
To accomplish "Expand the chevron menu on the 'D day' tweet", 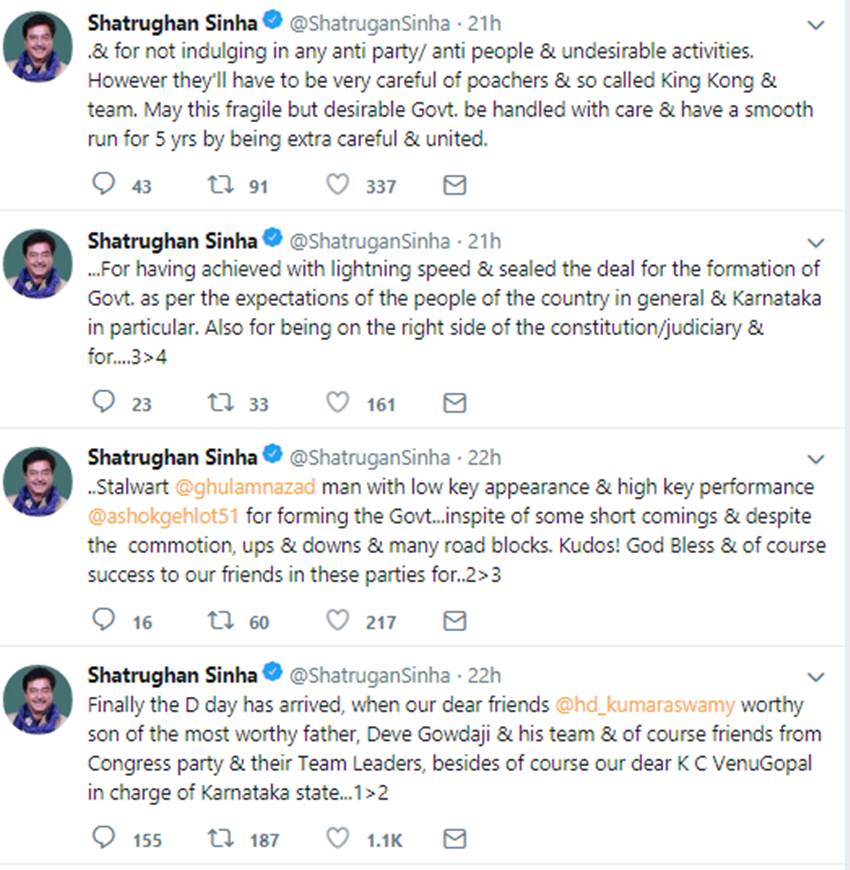I will point(817,677).
